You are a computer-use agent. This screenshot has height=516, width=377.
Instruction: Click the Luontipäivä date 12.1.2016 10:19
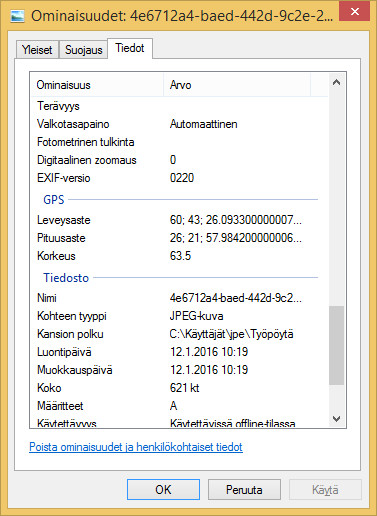[209, 352]
